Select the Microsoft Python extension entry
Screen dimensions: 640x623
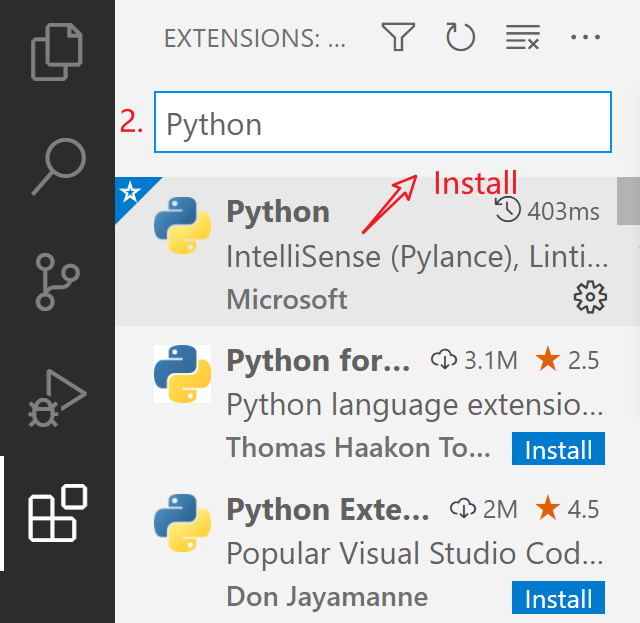click(x=366, y=251)
